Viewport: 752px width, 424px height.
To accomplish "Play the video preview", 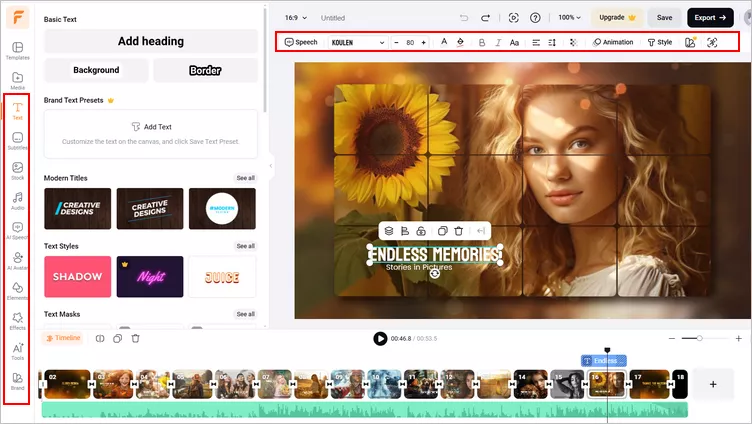I will [380, 339].
